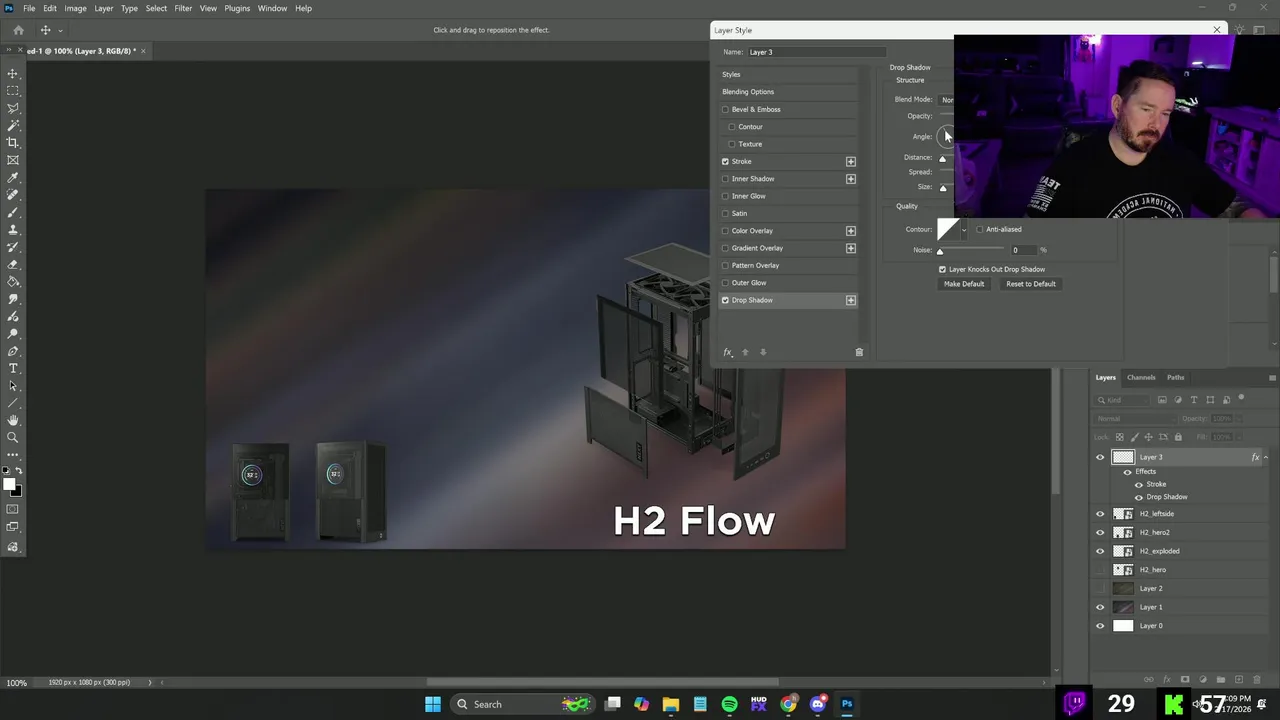
Task: Click the Distance slider handle
Action: (x=942, y=158)
